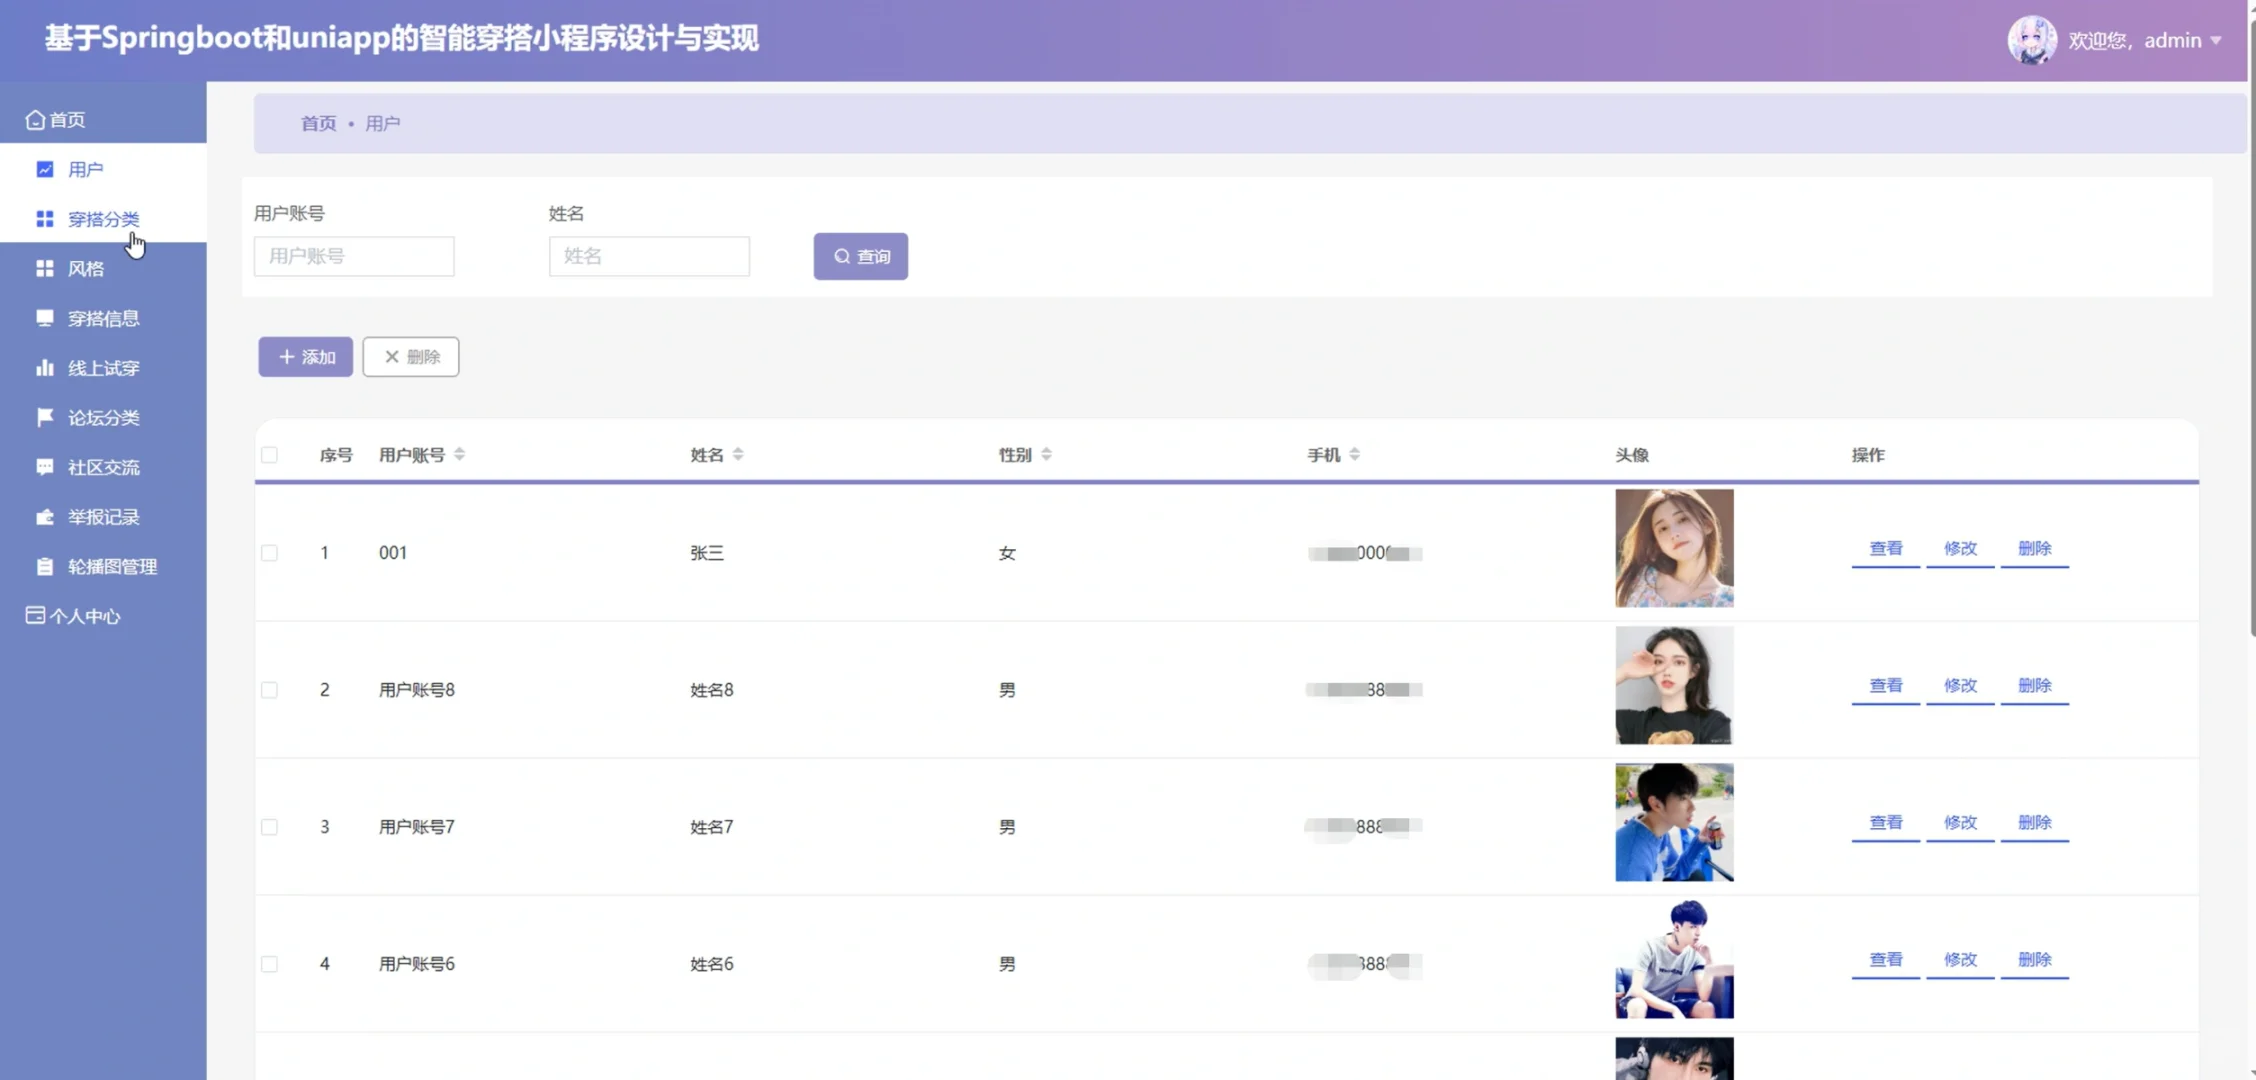This screenshot has height=1080, width=2256.
Task: Check the checkbox for user 张三
Action: click(269, 551)
